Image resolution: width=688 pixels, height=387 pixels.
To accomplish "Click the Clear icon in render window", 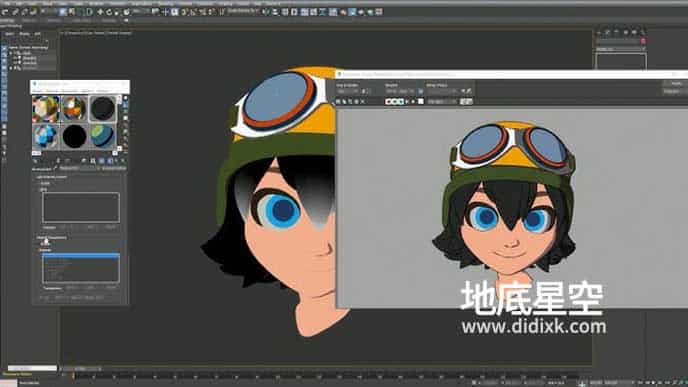I will pyautogui.click(x=362, y=102).
